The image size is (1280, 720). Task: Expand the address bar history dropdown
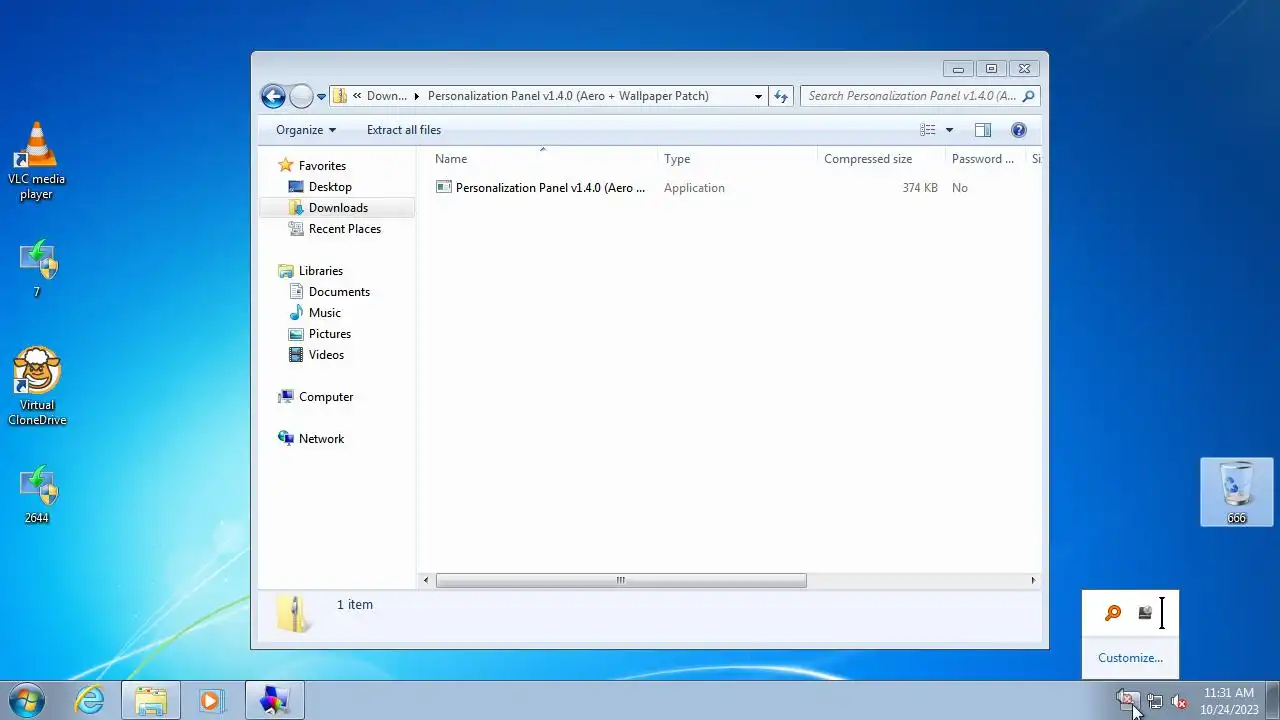(x=758, y=96)
